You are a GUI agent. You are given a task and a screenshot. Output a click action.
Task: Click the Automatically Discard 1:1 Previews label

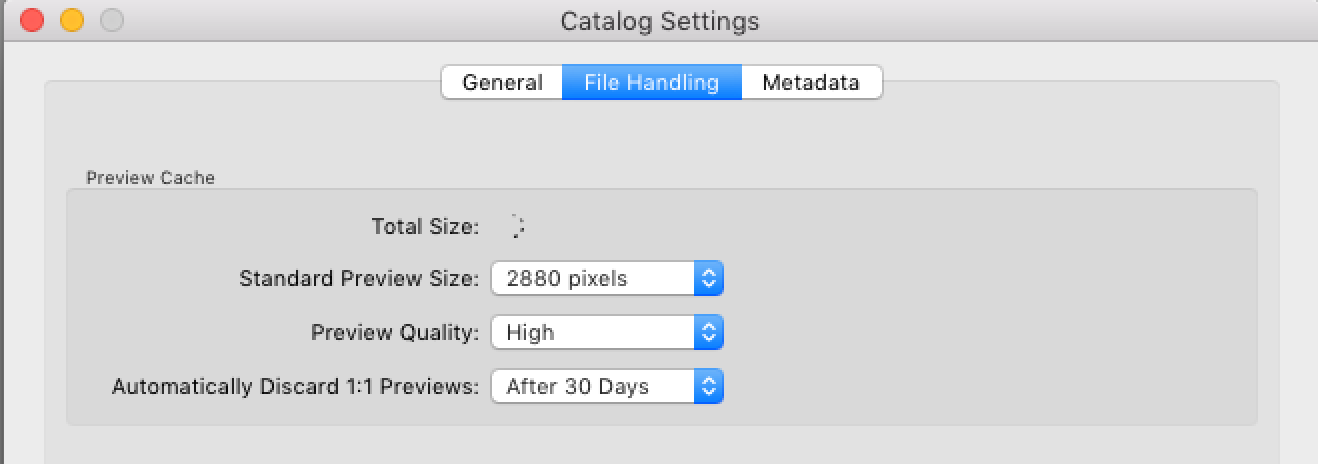295,386
